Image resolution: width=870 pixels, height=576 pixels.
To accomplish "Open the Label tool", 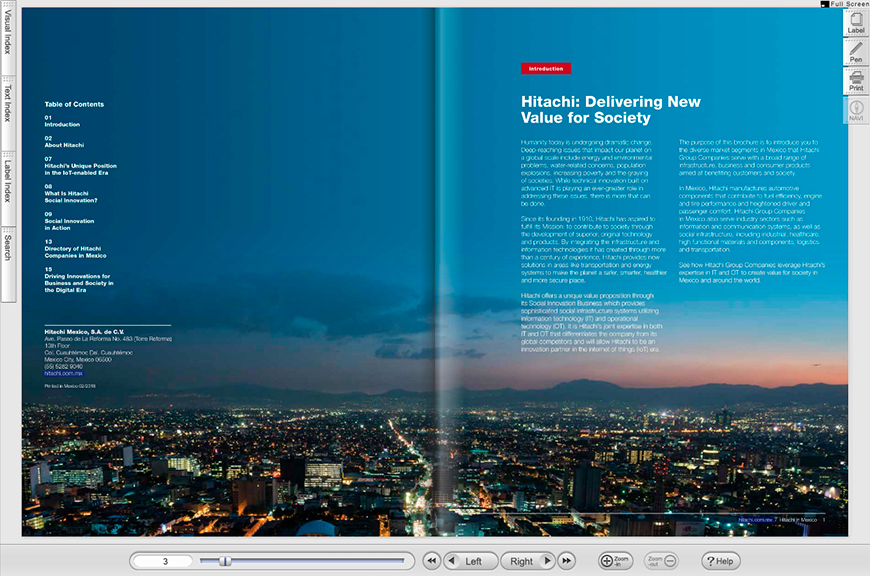I will point(856,23).
